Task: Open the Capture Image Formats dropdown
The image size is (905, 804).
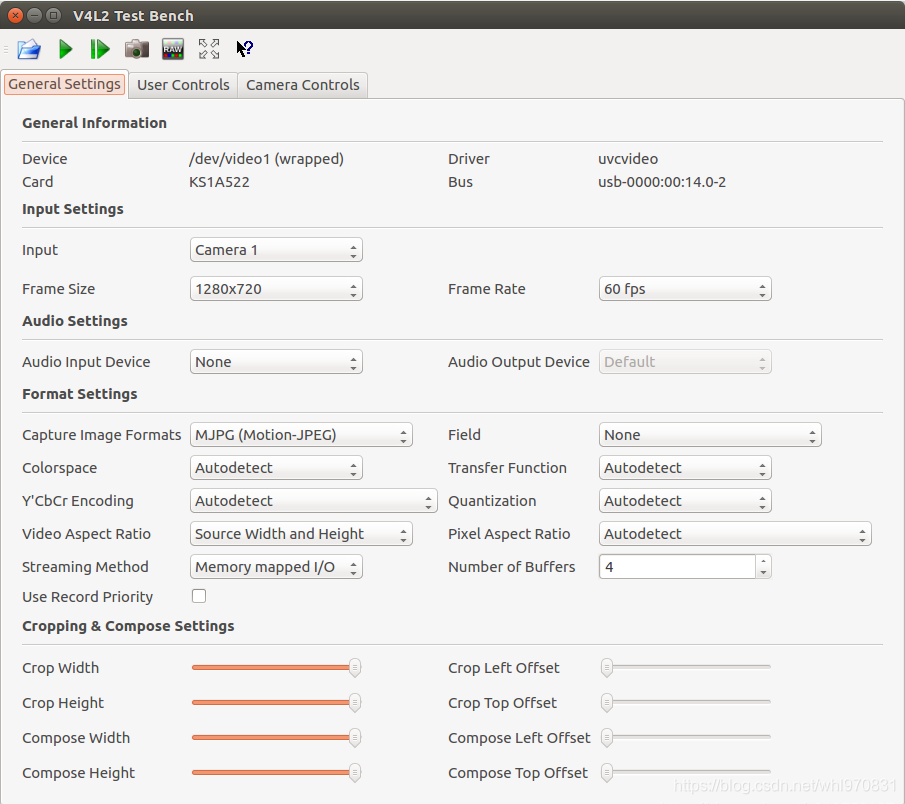Action: (x=301, y=435)
